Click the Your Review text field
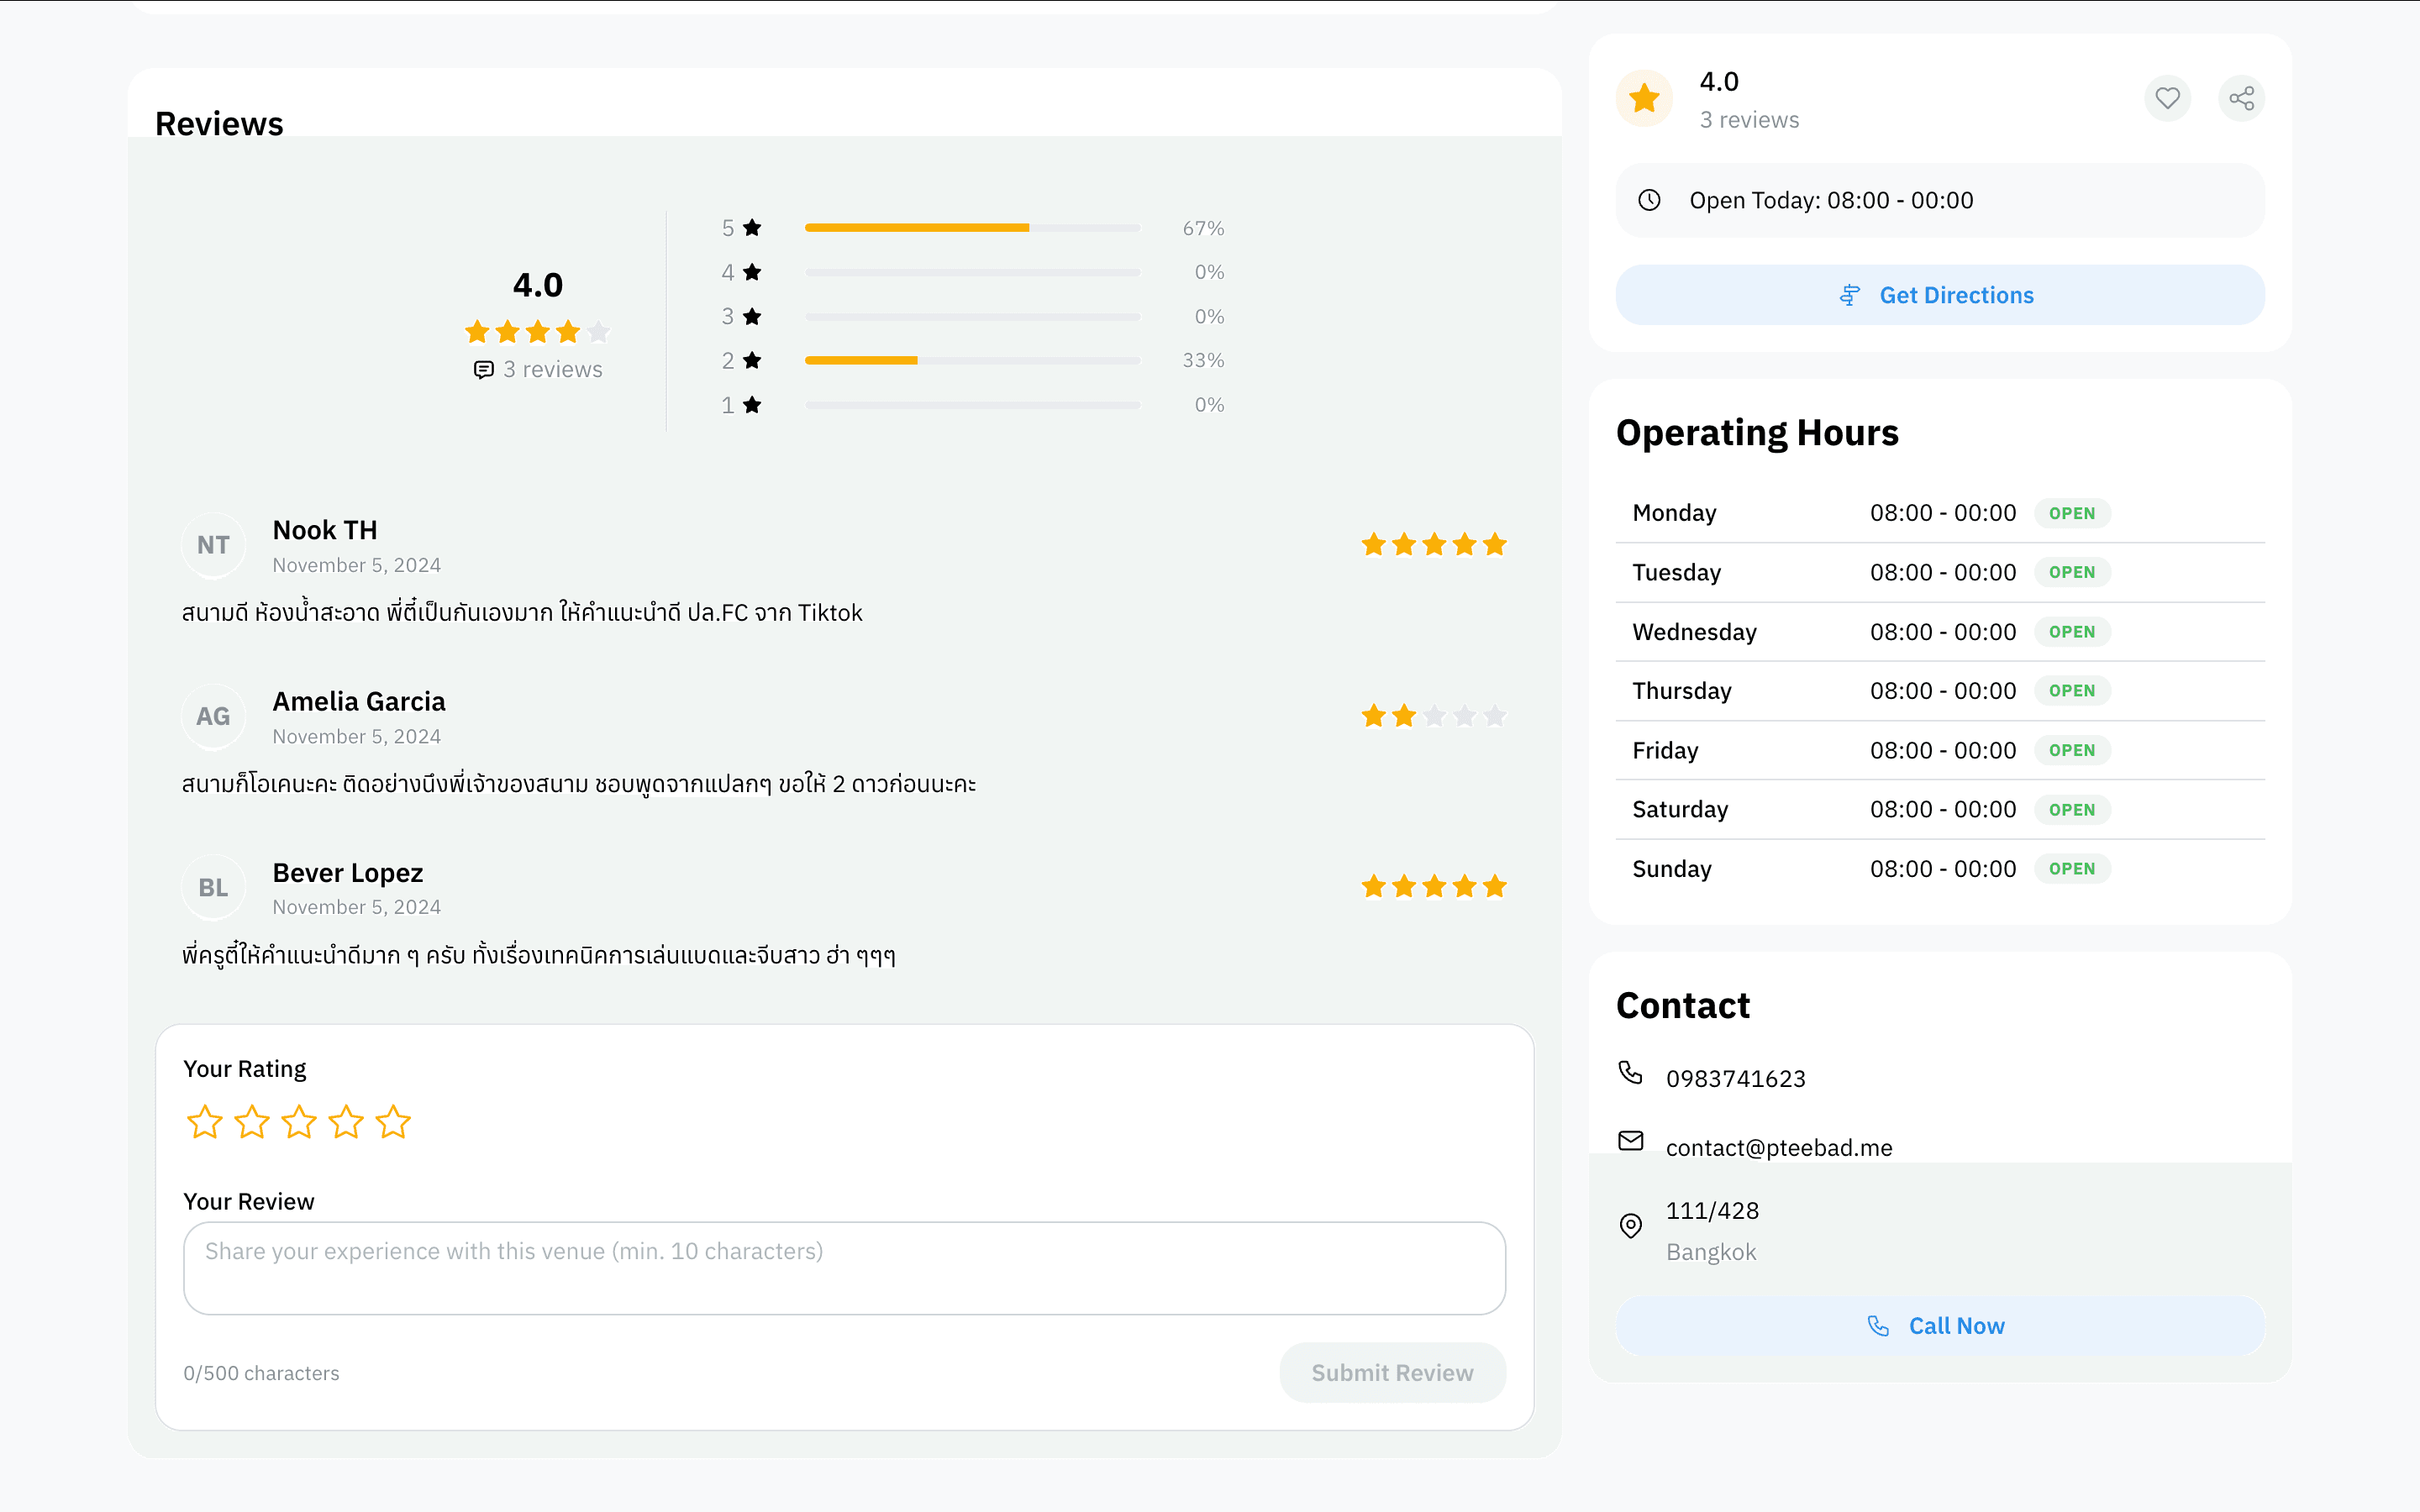2420x1512 pixels. pyautogui.click(x=844, y=1268)
